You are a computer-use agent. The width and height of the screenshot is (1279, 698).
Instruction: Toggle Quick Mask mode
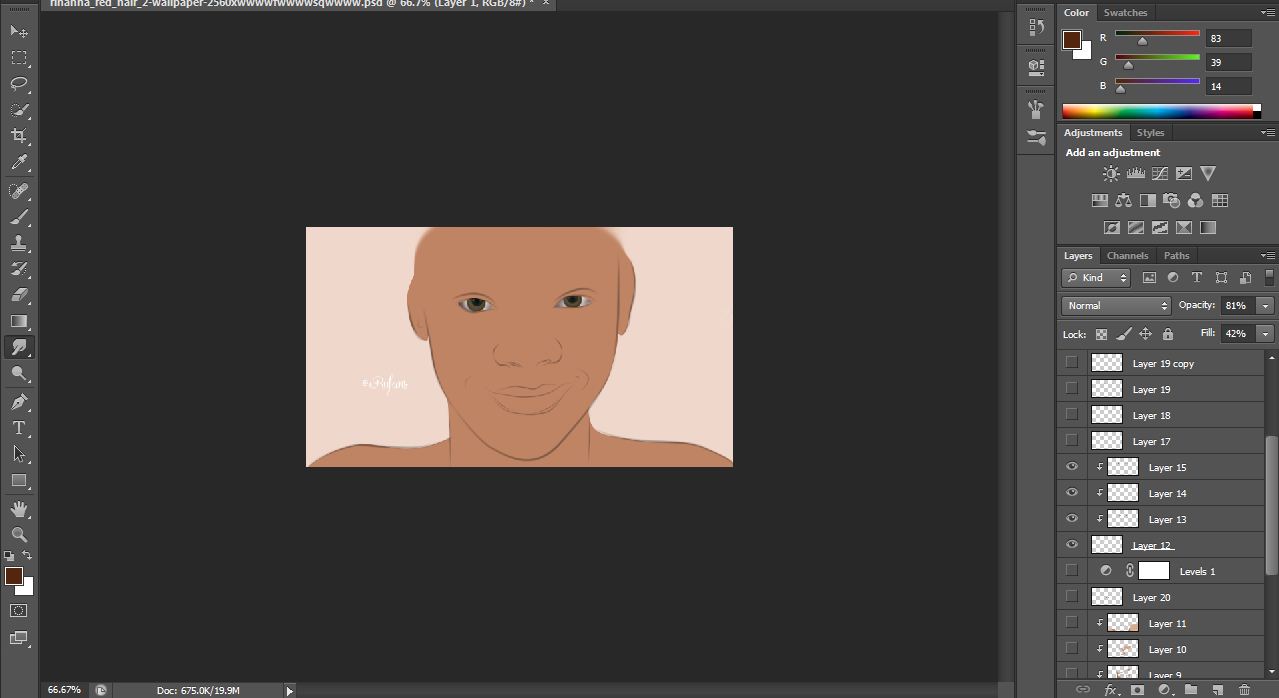coord(19,611)
